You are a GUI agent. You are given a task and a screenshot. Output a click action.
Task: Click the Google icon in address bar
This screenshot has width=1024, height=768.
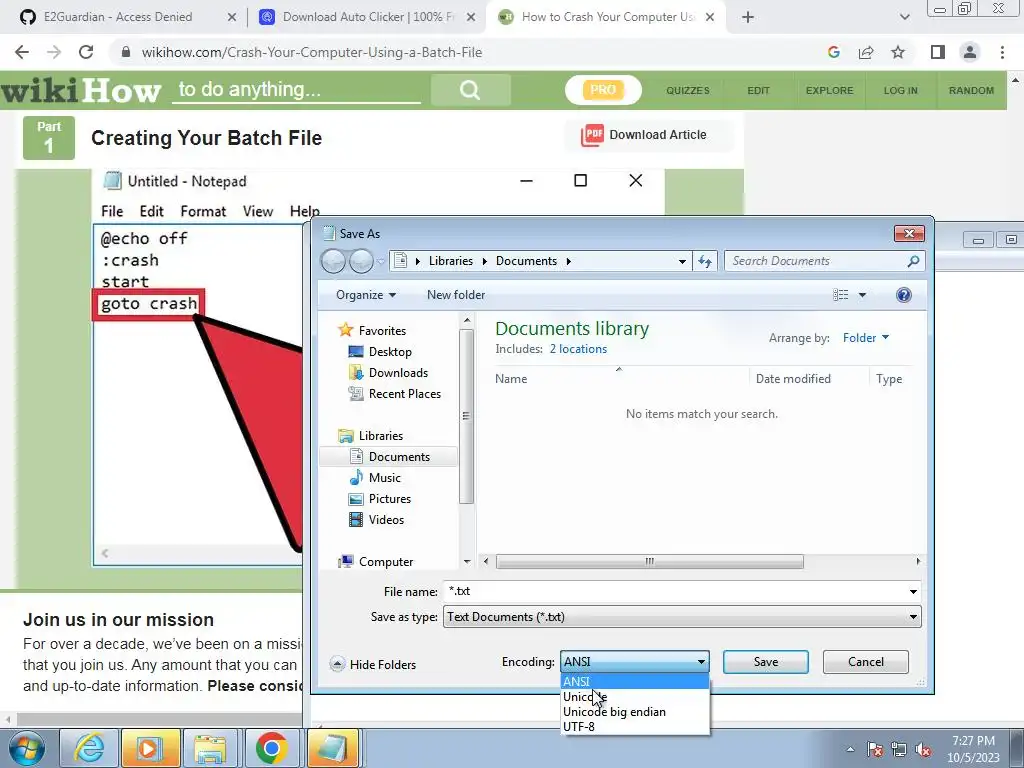pyautogui.click(x=833, y=52)
